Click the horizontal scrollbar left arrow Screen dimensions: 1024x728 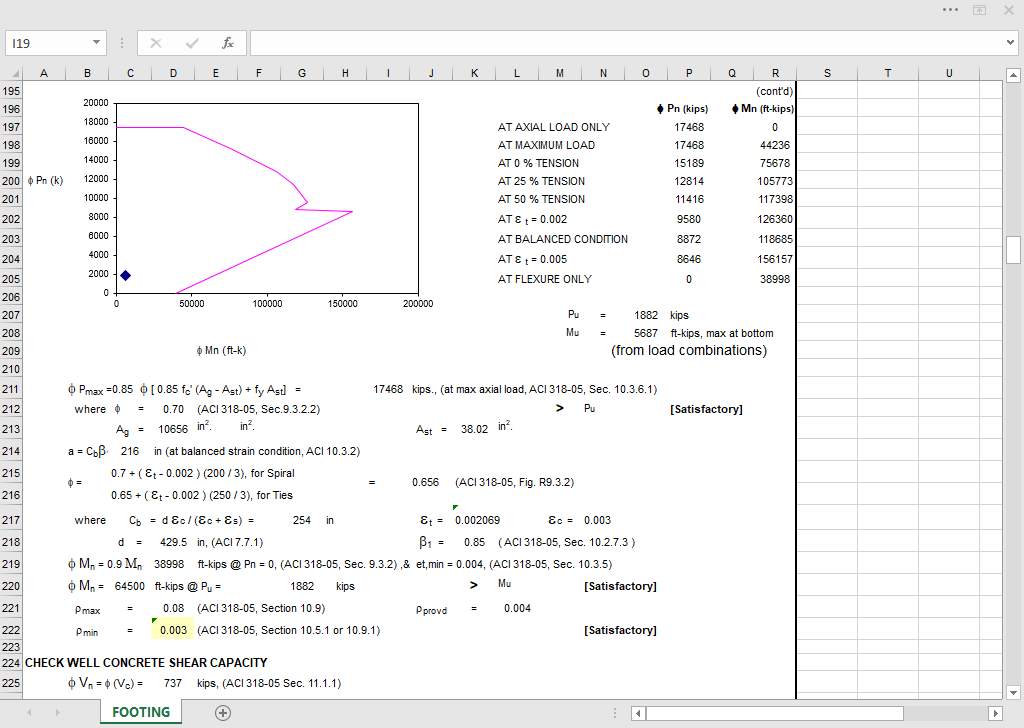tap(639, 713)
